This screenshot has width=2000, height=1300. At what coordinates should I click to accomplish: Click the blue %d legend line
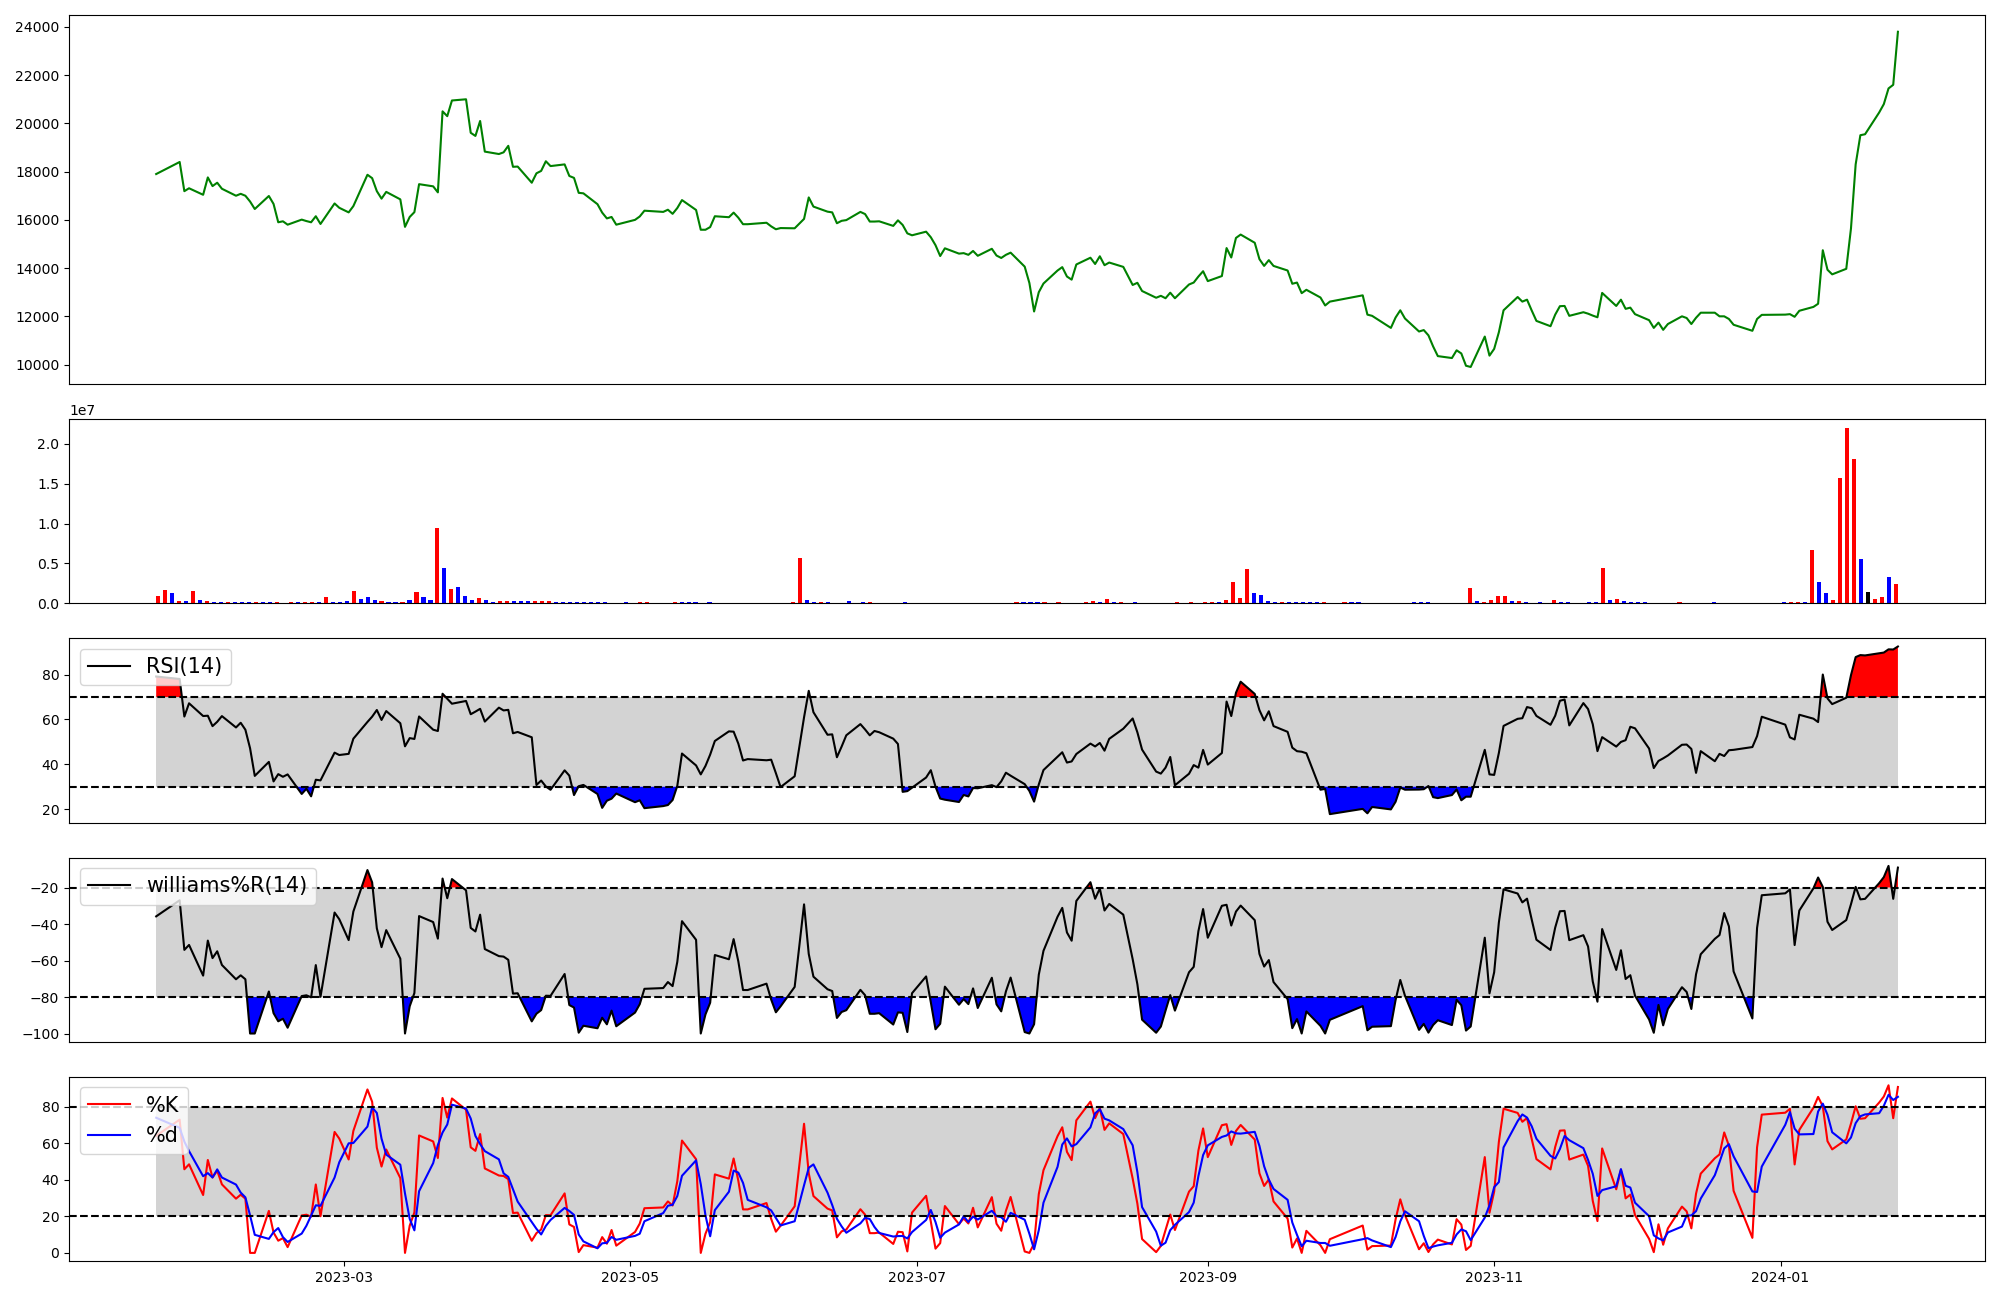[109, 1135]
